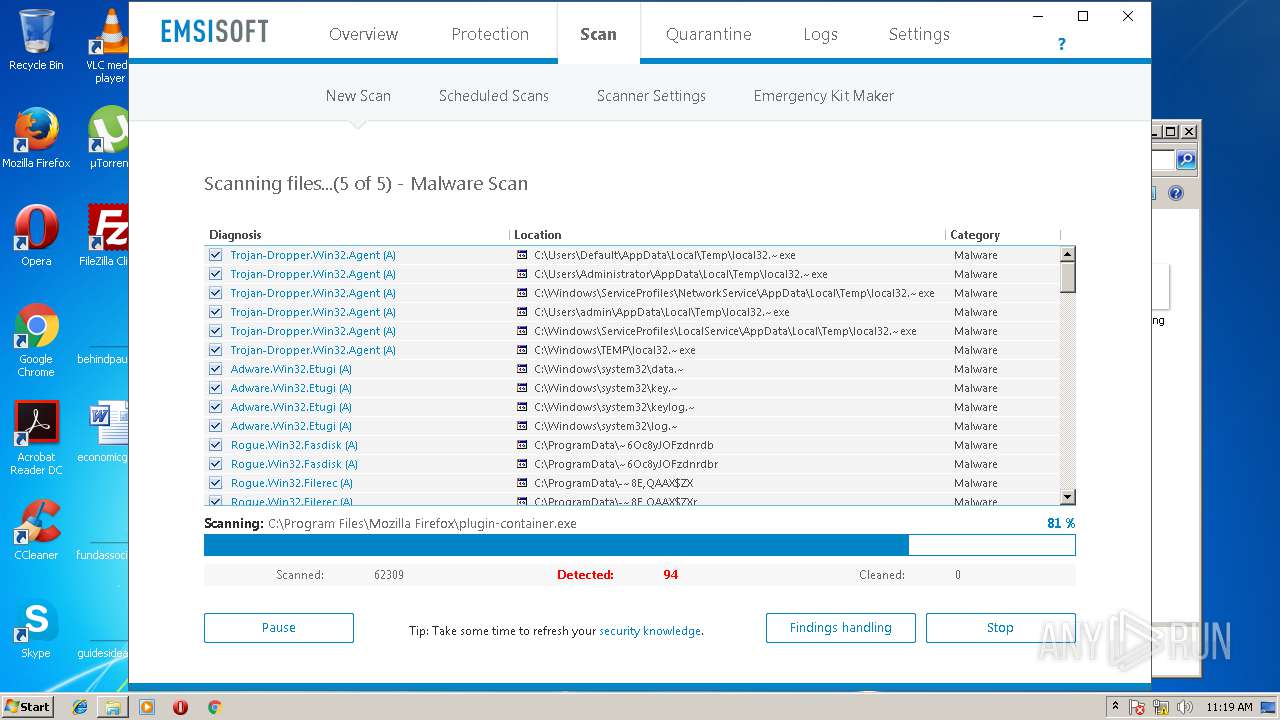The image size is (1280, 720).
Task: Open Recycle Bin desktop icon
Action: 36,40
